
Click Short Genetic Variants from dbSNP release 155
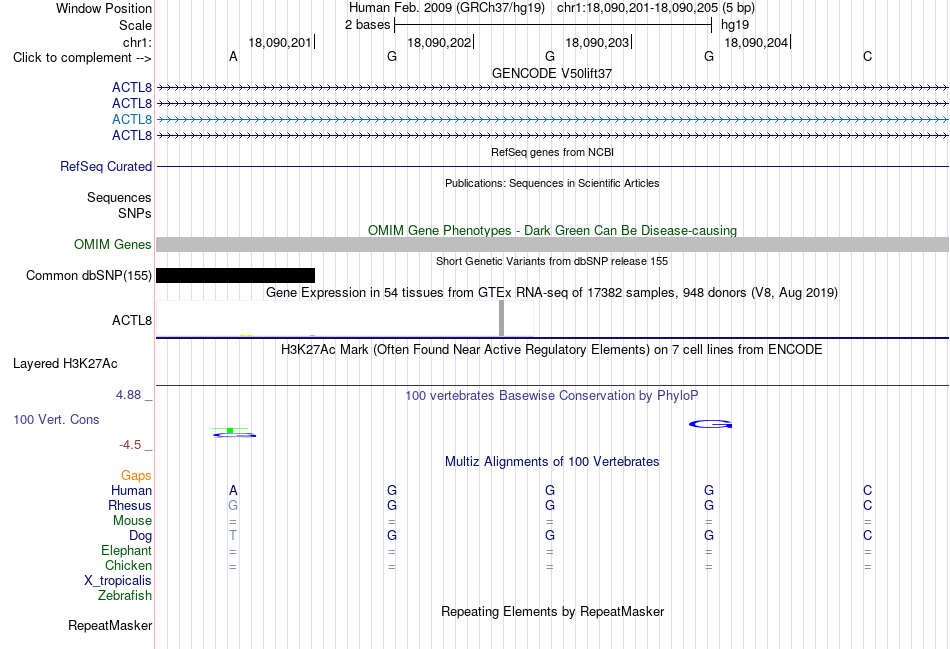(552, 261)
